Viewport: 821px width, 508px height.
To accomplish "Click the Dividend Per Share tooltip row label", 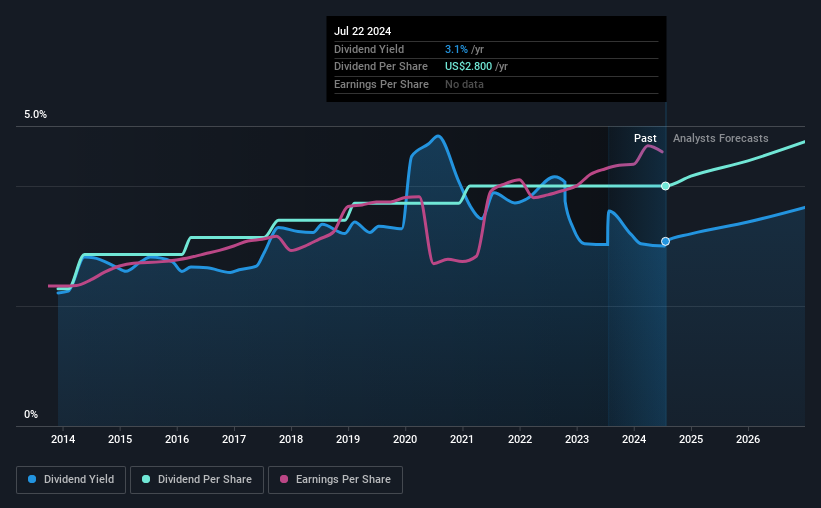I will pos(381,67).
